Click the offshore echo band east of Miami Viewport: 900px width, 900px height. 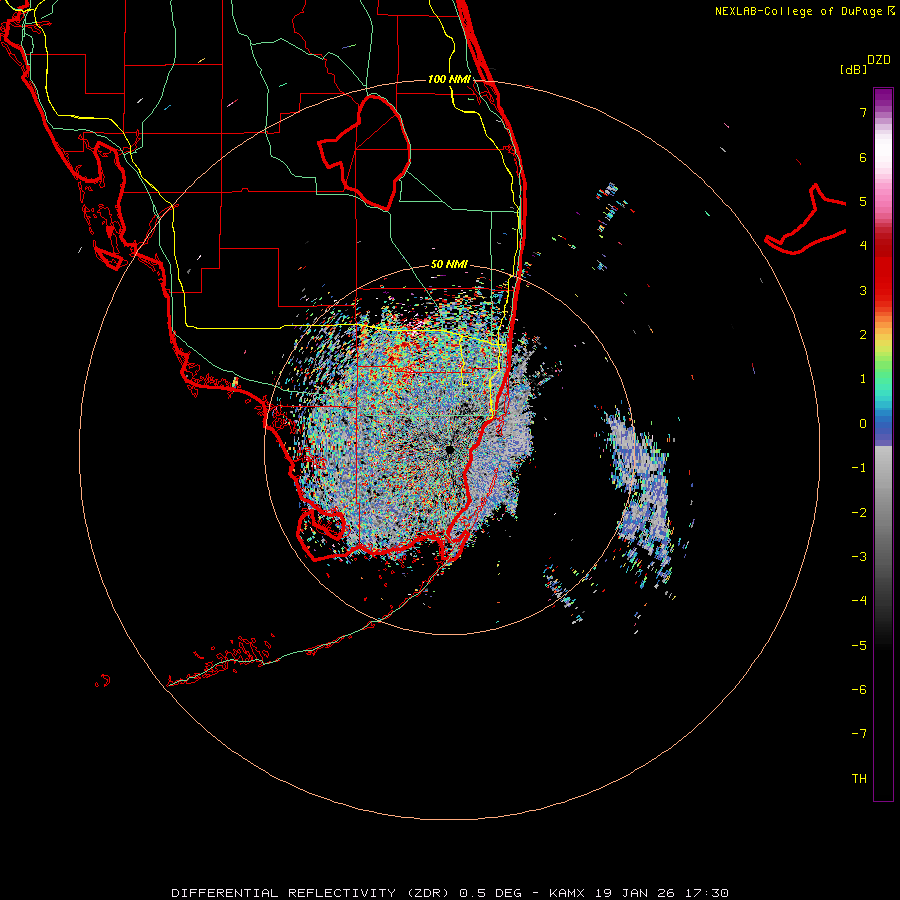tap(643, 494)
